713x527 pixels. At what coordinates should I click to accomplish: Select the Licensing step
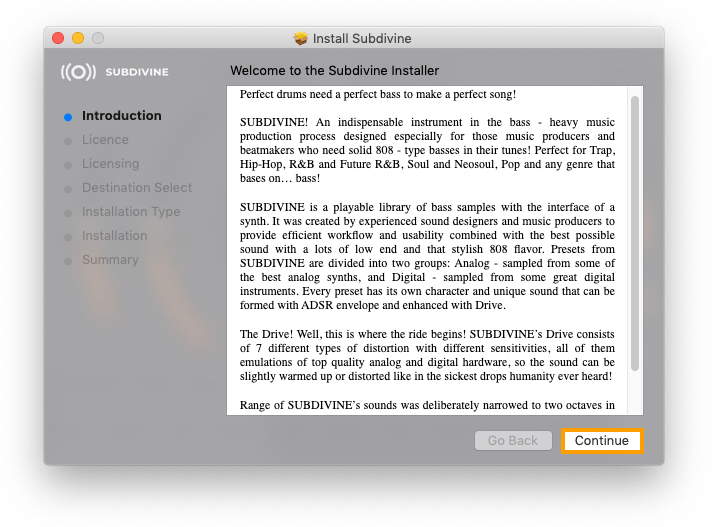(x=110, y=164)
